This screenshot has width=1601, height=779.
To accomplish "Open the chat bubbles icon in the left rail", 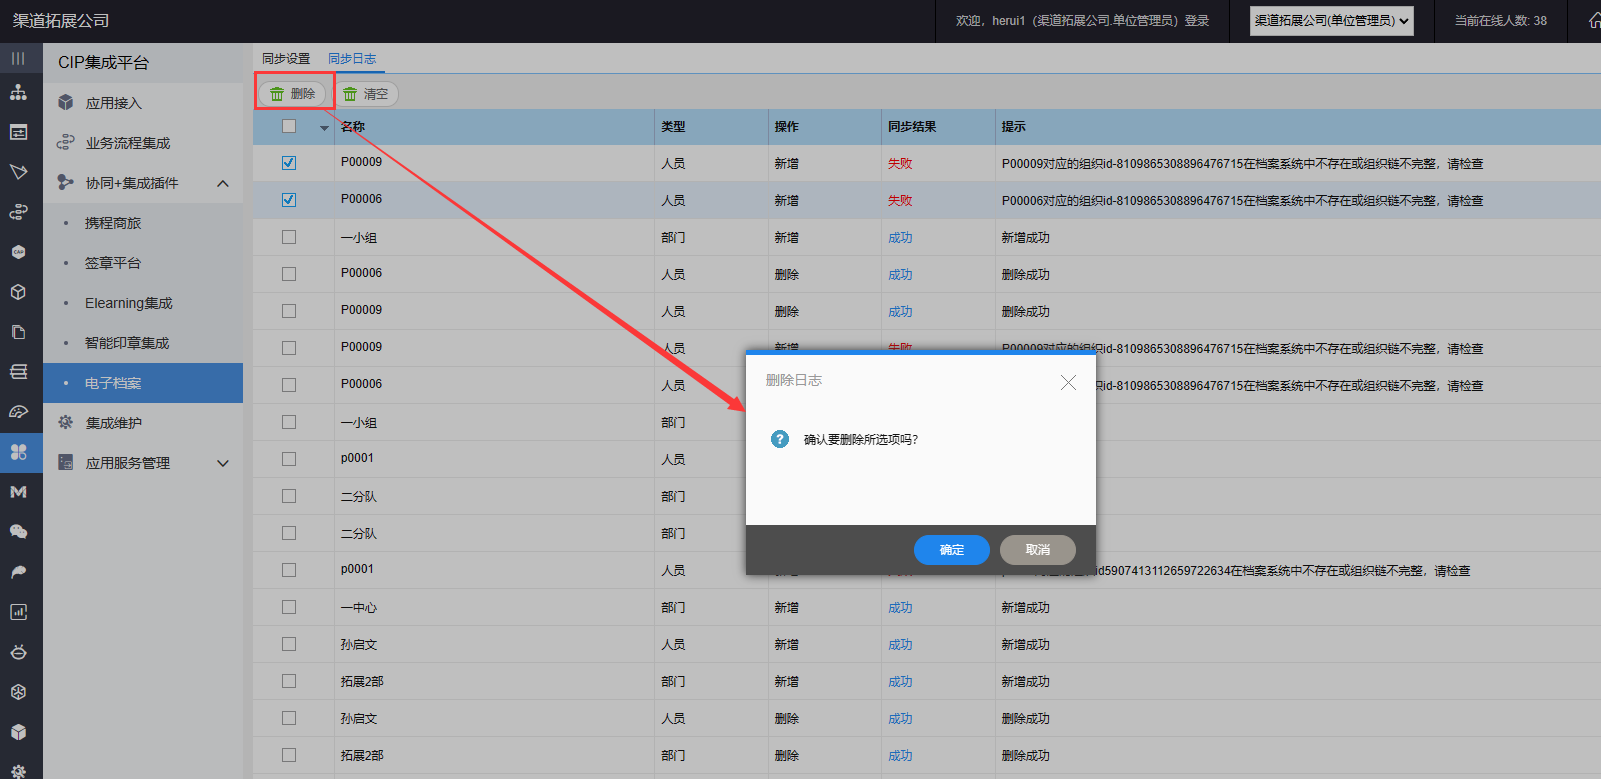I will coord(18,532).
